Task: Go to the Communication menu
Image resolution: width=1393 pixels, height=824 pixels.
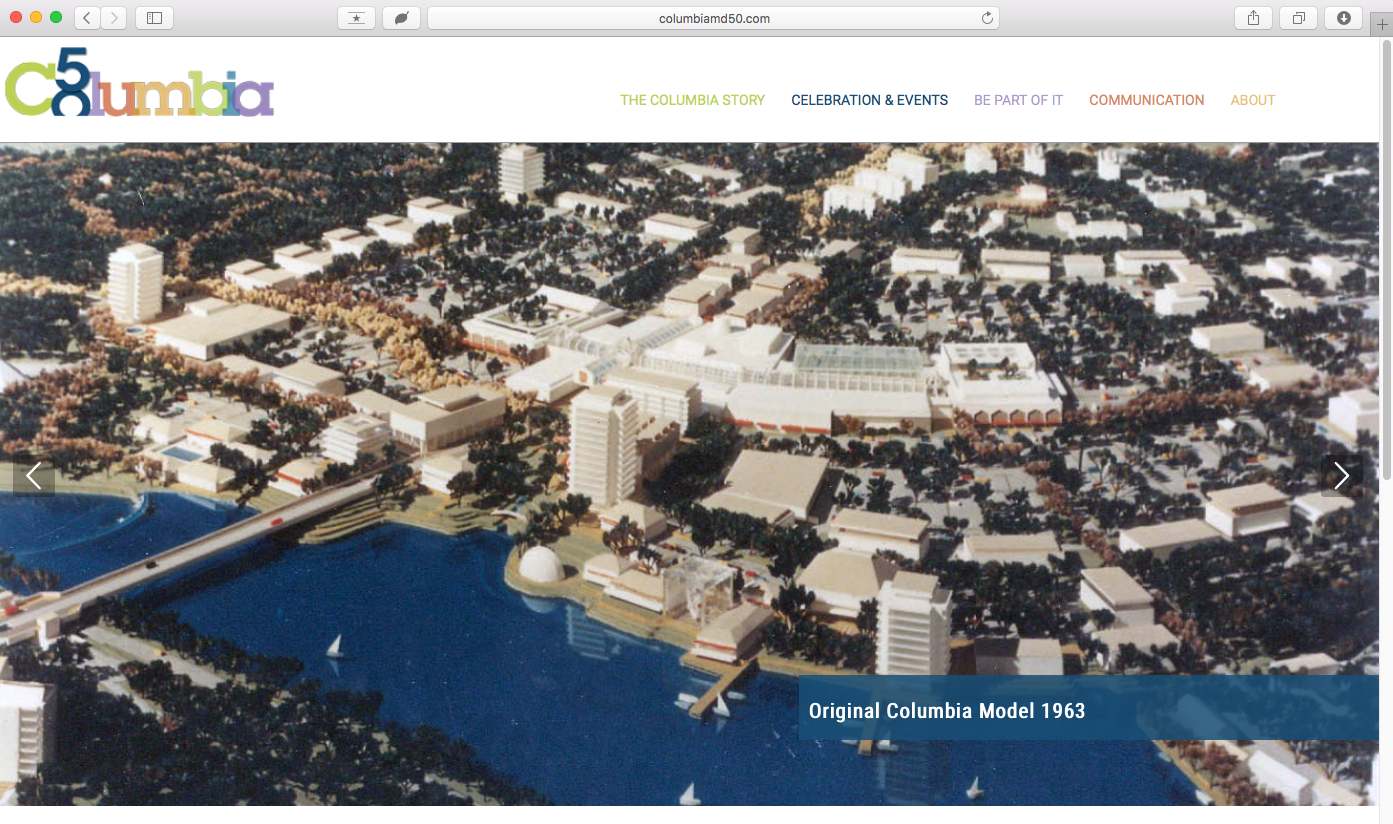Action: (x=1146, y=100)
